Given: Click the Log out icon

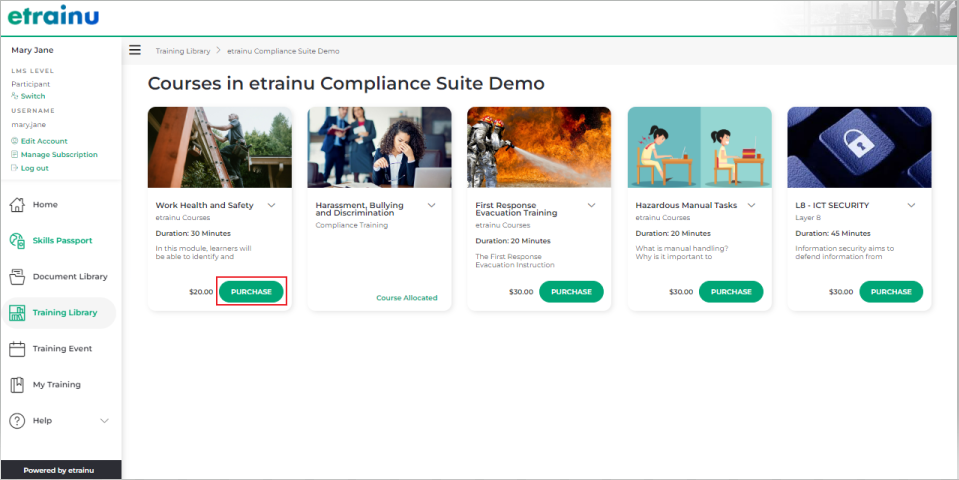Looking at the screenshot, I should click(15, 168).
